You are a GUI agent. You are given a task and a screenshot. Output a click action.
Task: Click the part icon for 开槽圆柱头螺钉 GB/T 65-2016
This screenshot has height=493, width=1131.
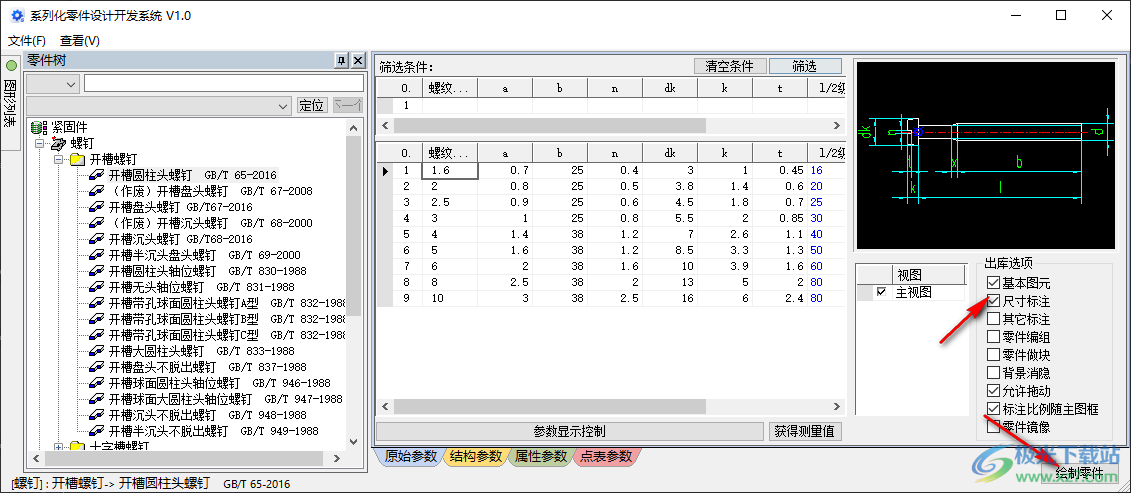[97, 175]
